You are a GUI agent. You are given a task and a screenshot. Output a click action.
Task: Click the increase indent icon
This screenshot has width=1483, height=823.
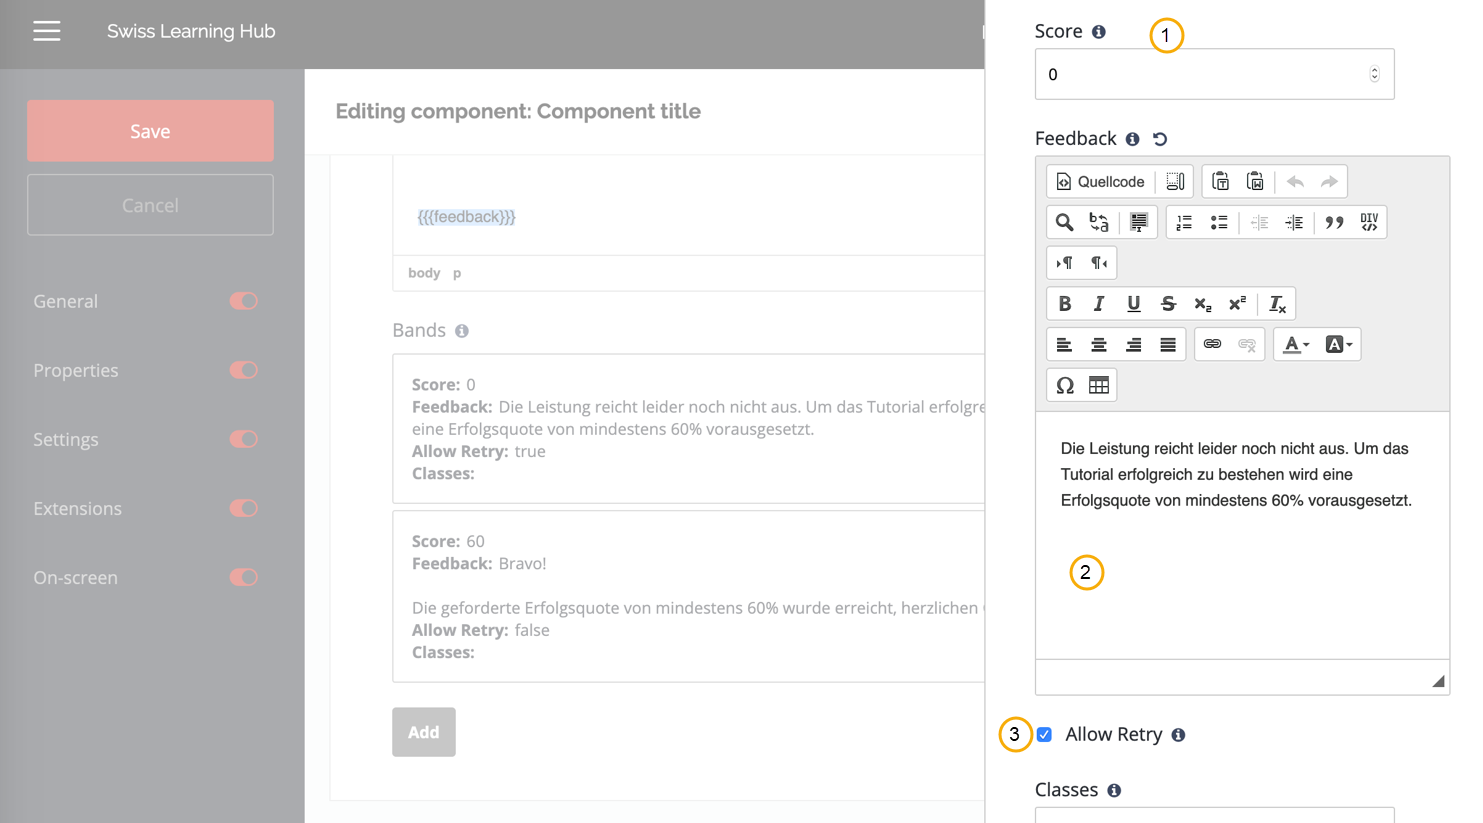pos(1294,222)
